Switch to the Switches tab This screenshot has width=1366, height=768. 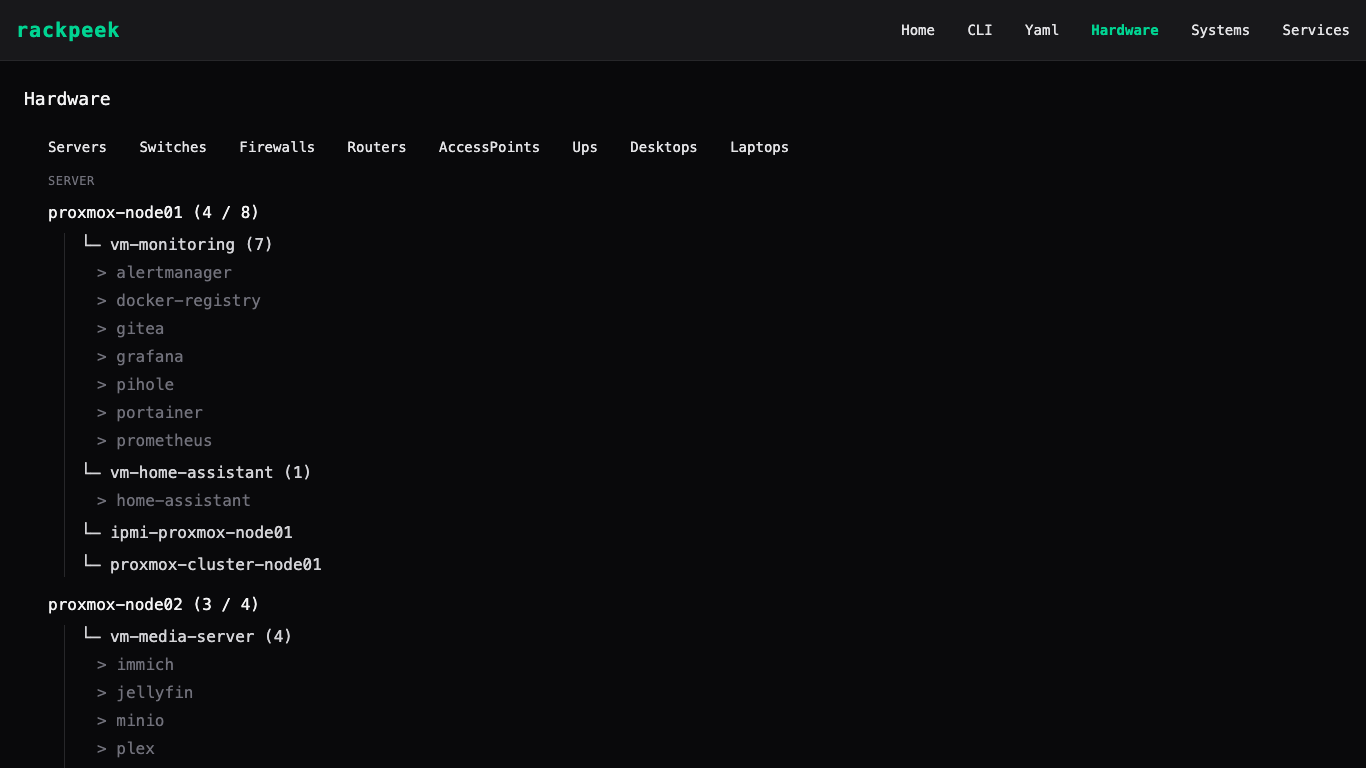coord(172,147)
